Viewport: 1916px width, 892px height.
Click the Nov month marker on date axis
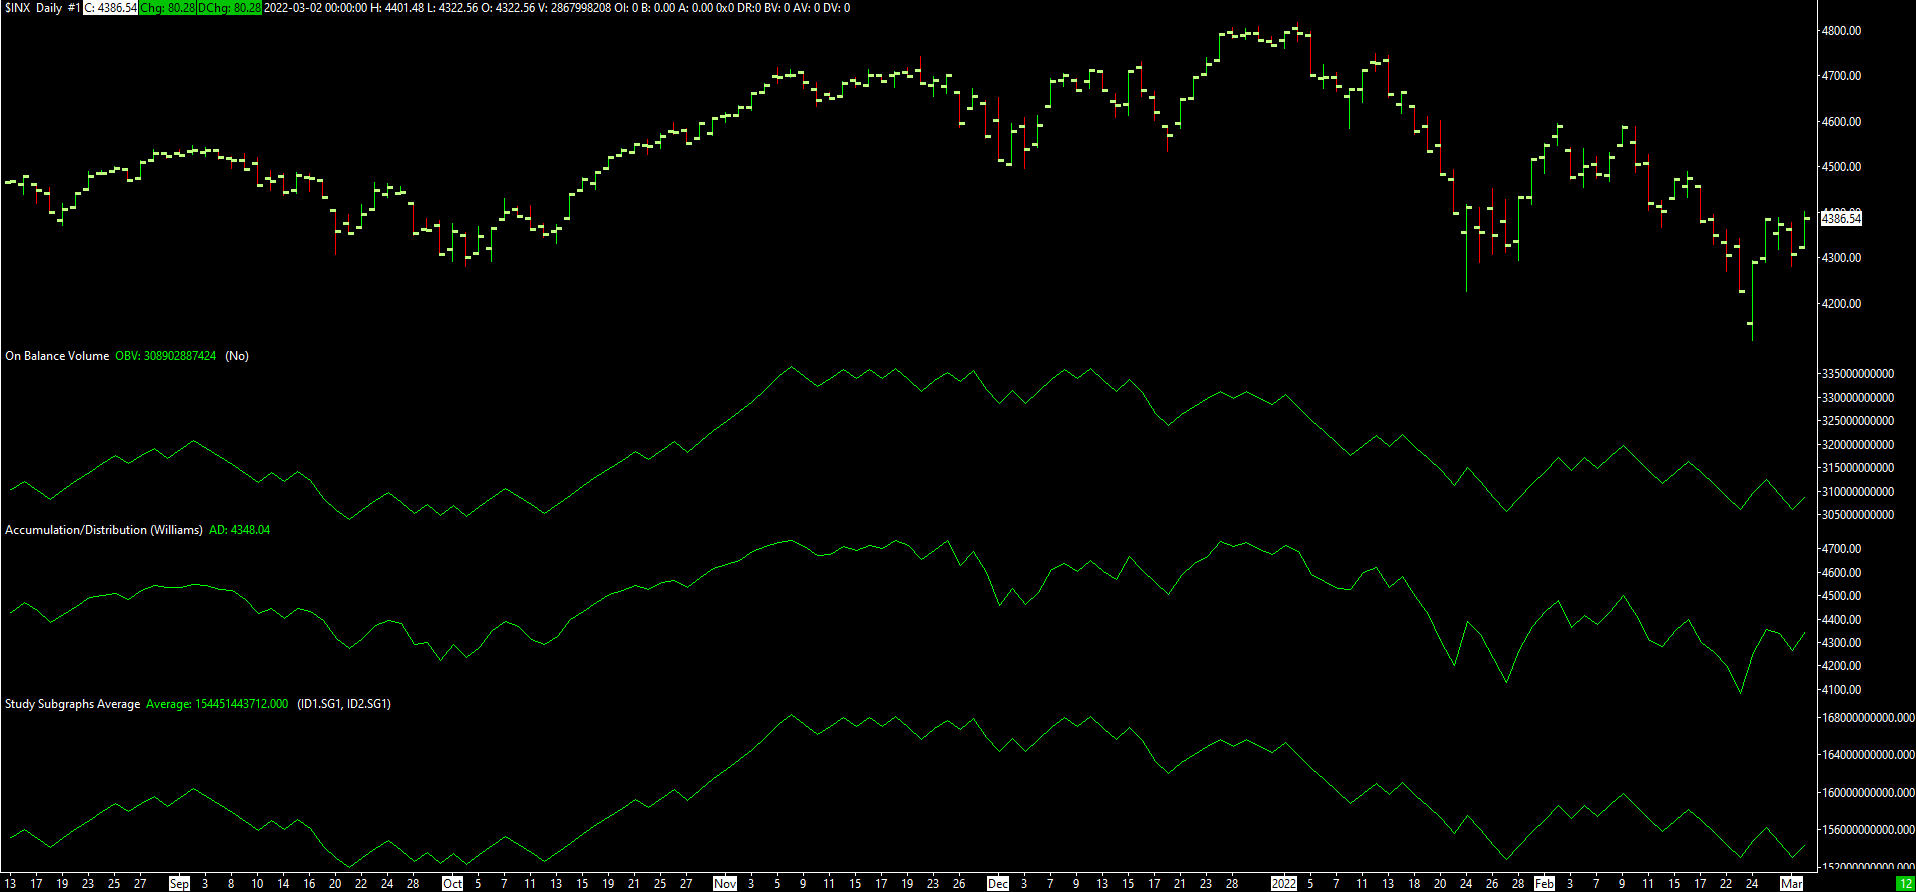tap(725, 884)
